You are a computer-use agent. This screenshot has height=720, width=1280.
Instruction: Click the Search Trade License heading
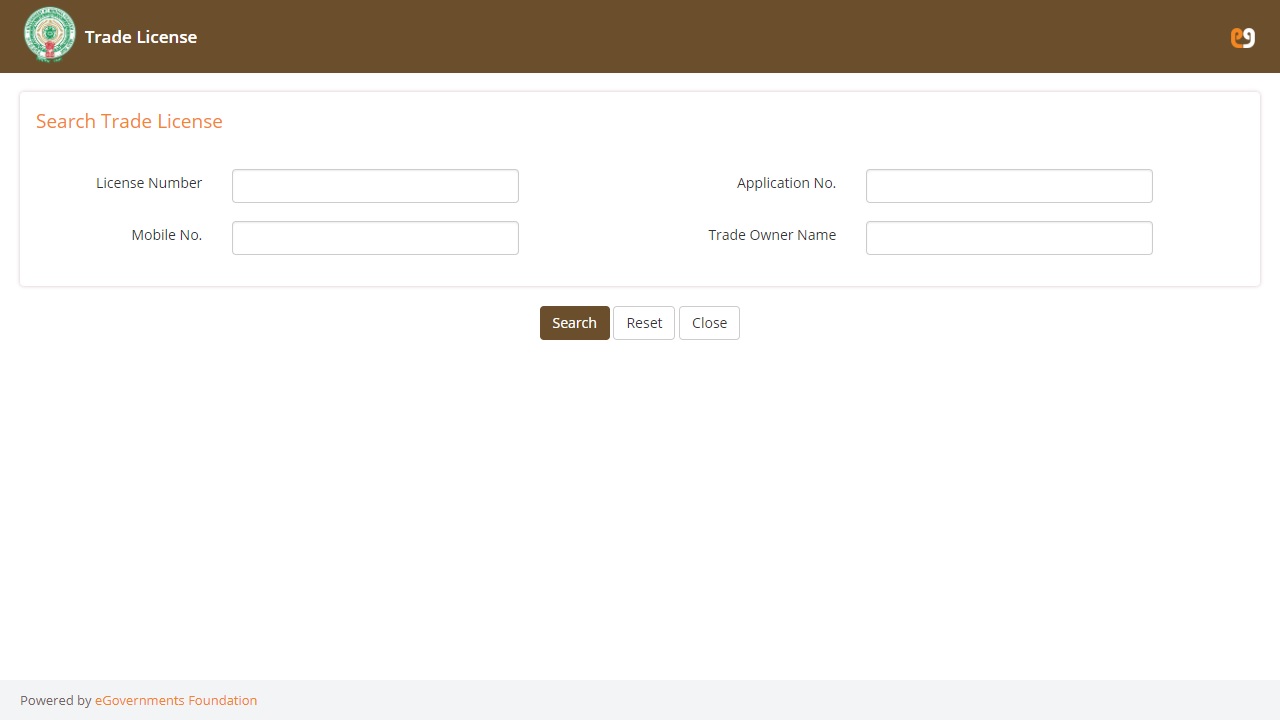(x=129, y=121)
